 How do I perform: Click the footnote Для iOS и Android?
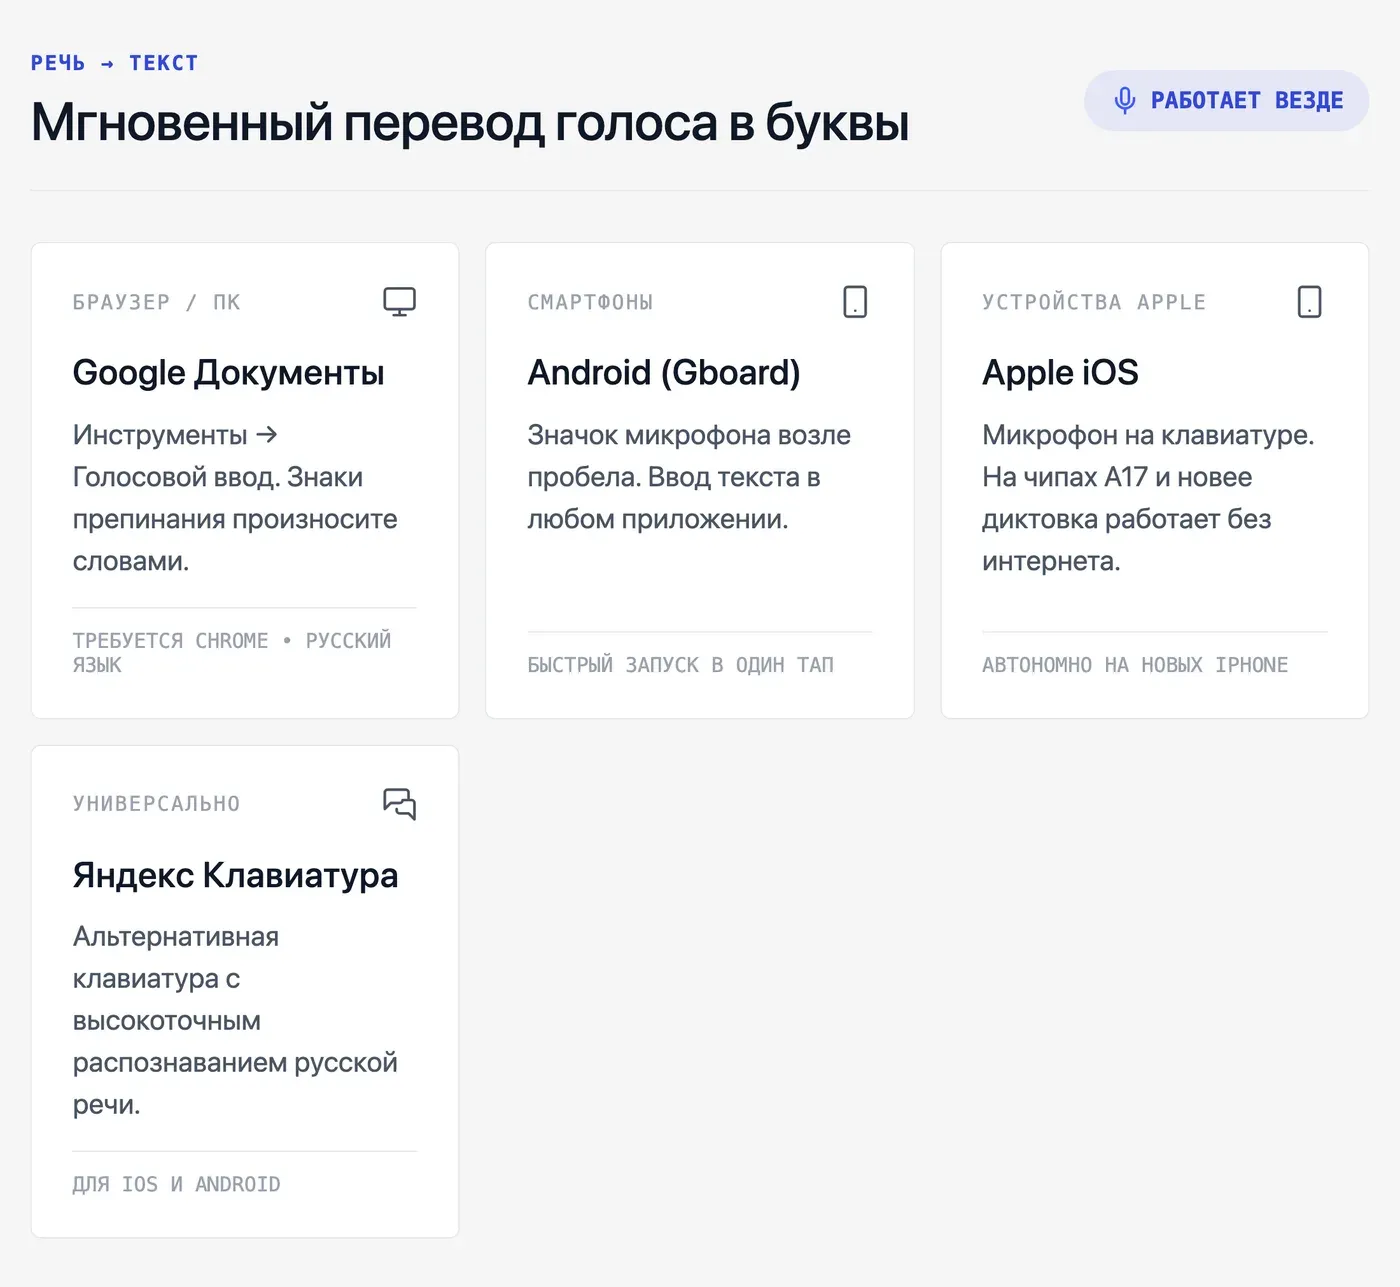point(177,1185)
